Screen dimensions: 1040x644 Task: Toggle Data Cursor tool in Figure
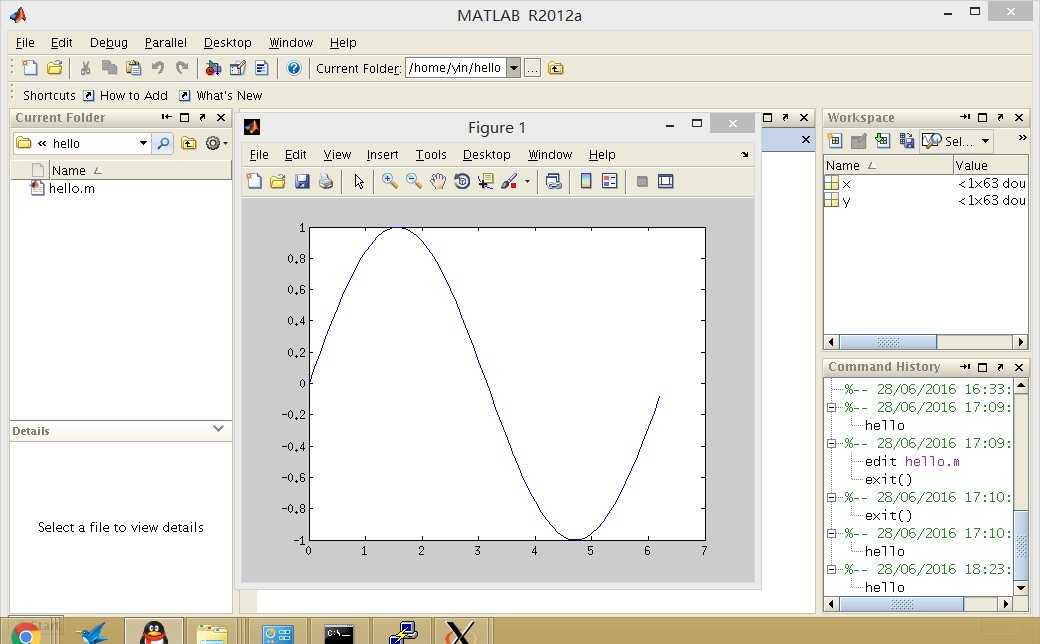[486, 181]
